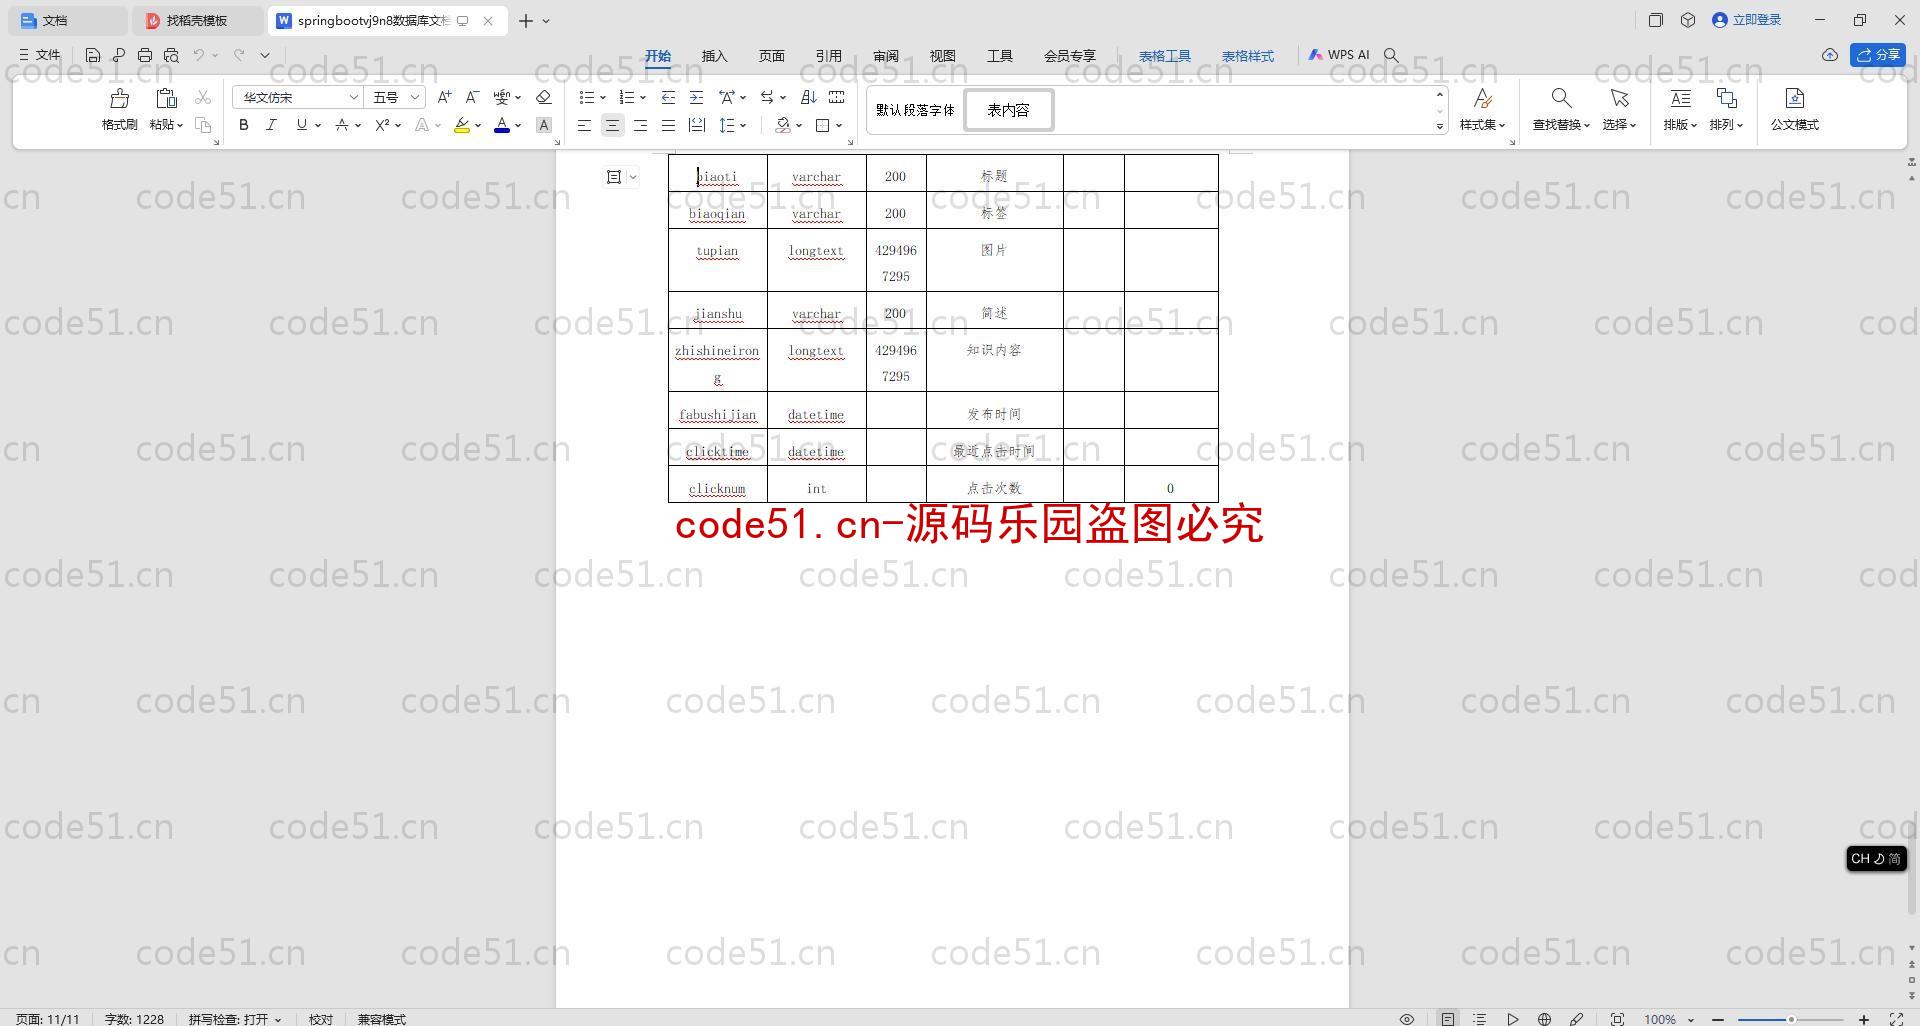Align text right
This screenshot has height=1026, width=1920.
[640, 125]
